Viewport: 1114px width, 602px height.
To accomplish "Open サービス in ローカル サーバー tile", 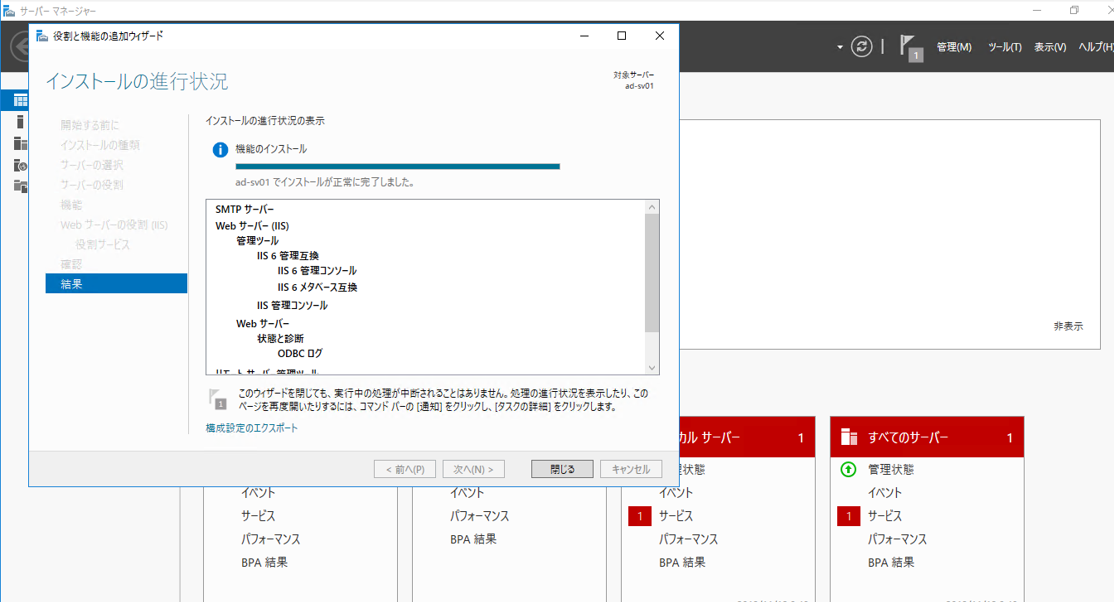I will pyautogui.click(x=676, y=516).
